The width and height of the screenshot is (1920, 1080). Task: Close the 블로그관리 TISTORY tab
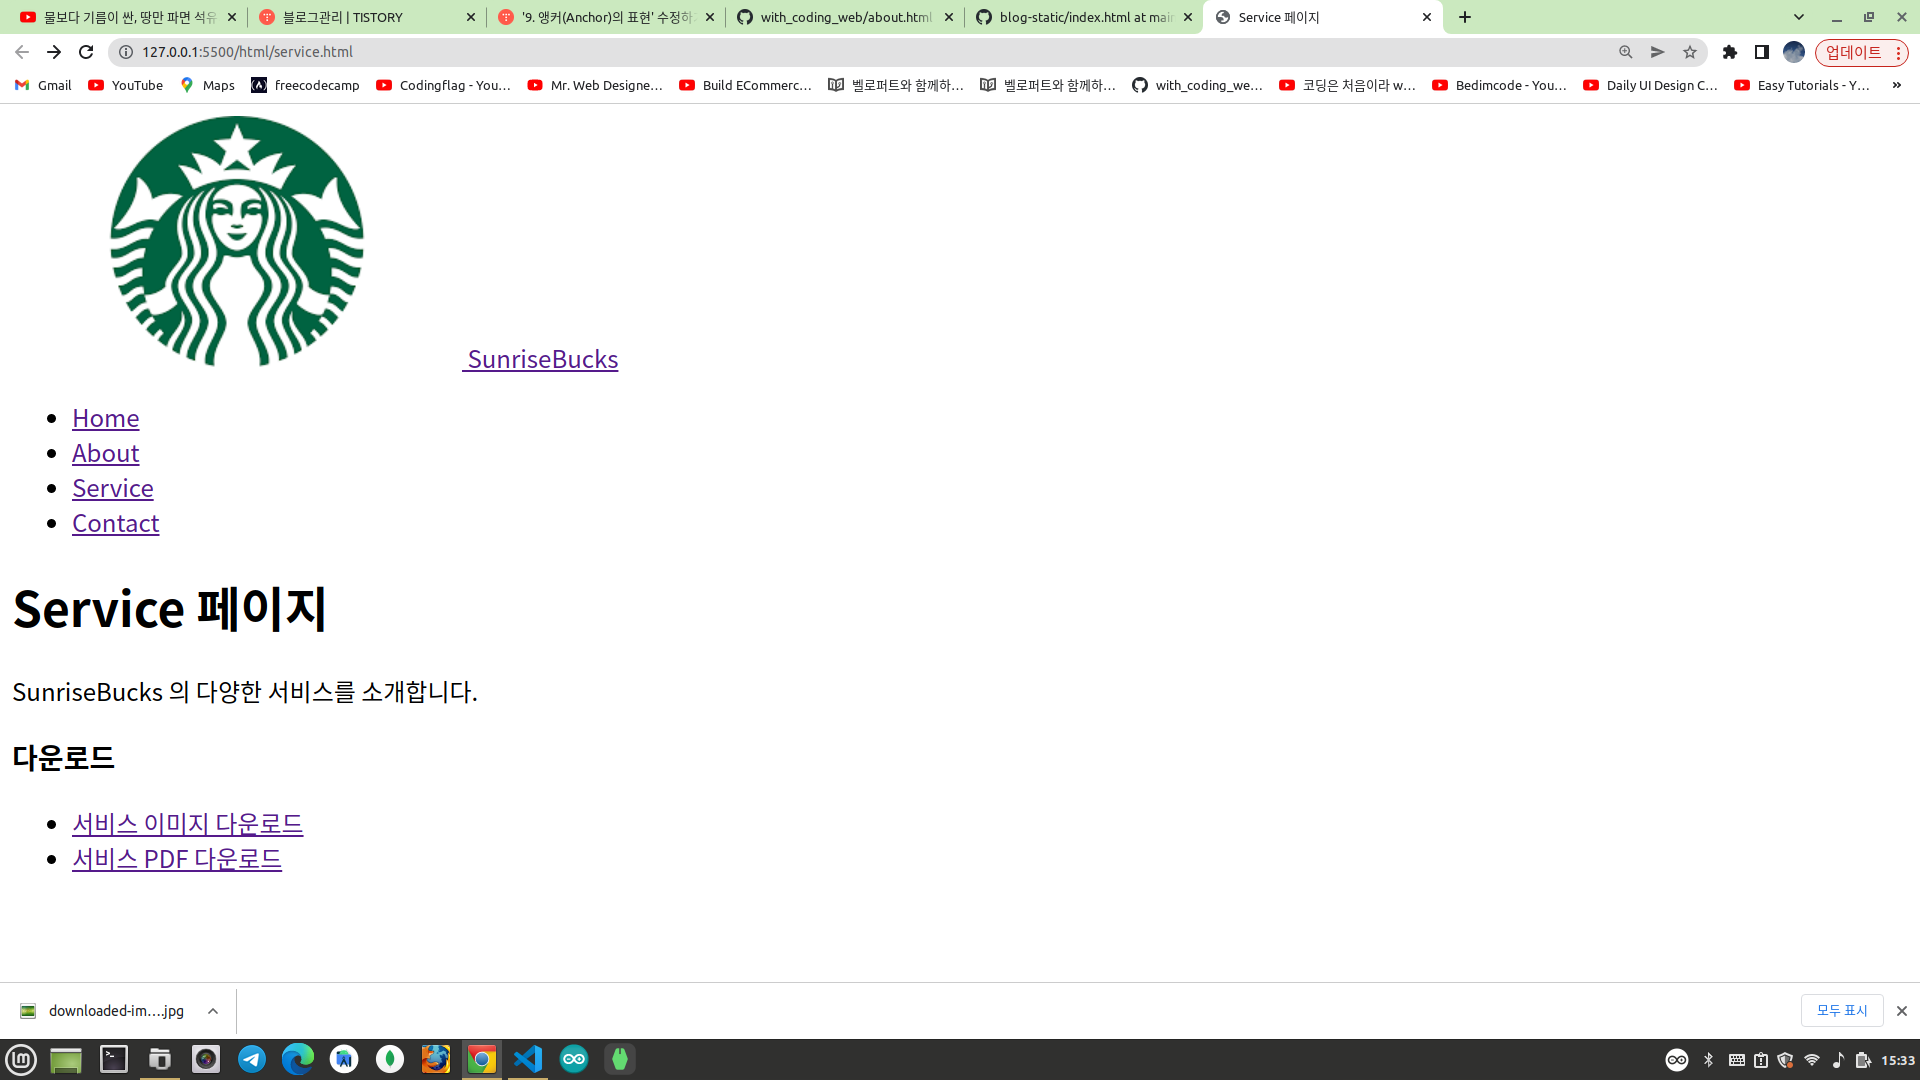(471, 17)
